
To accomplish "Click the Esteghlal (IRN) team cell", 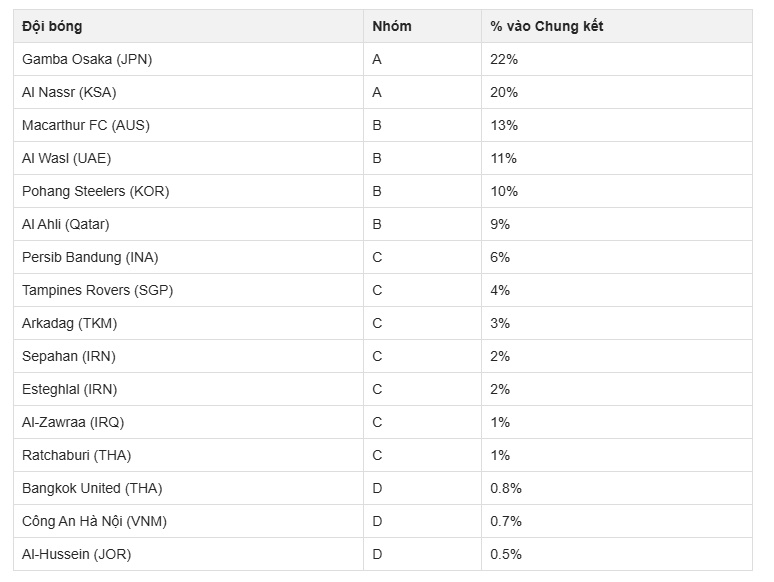I will (x=70, y=389).
